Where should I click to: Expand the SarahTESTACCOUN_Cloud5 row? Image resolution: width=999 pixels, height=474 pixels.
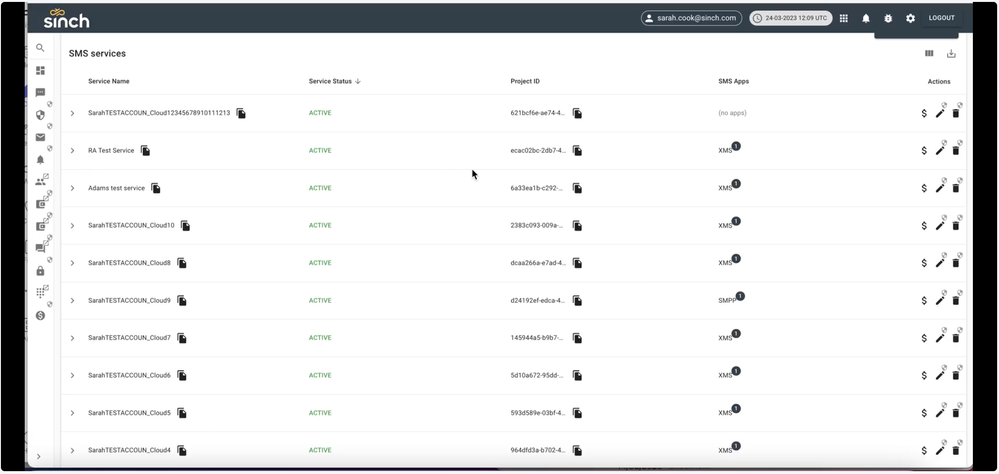pyautogui.click(x=72, y=413)
